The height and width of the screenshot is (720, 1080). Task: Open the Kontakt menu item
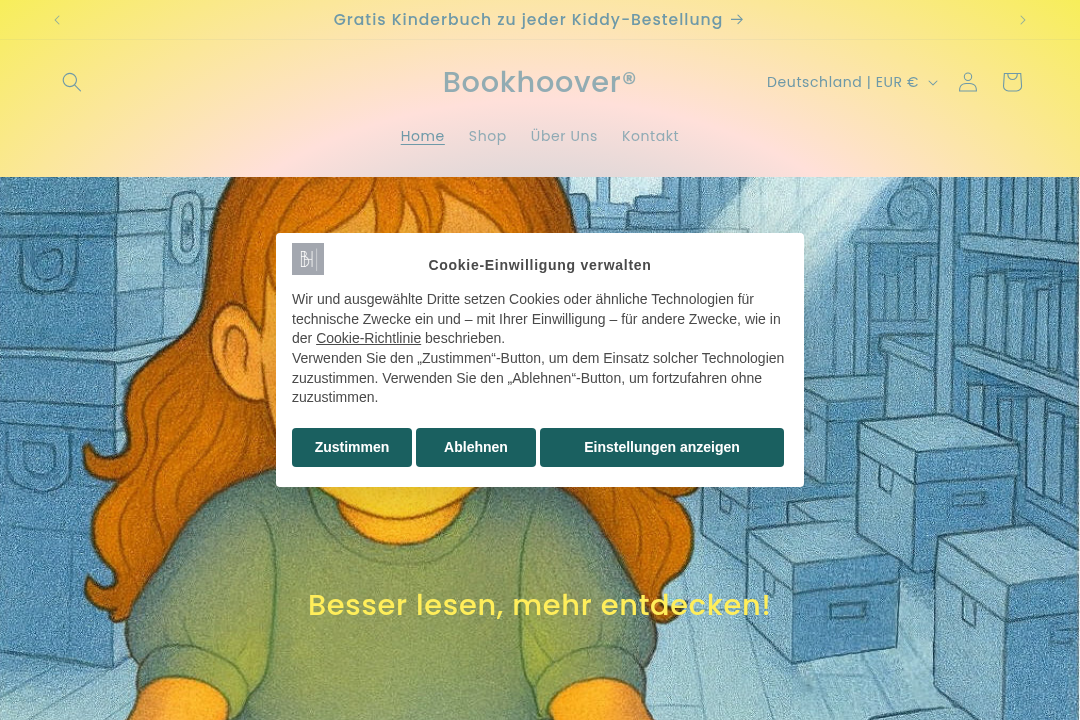click(x=650, y=136)
